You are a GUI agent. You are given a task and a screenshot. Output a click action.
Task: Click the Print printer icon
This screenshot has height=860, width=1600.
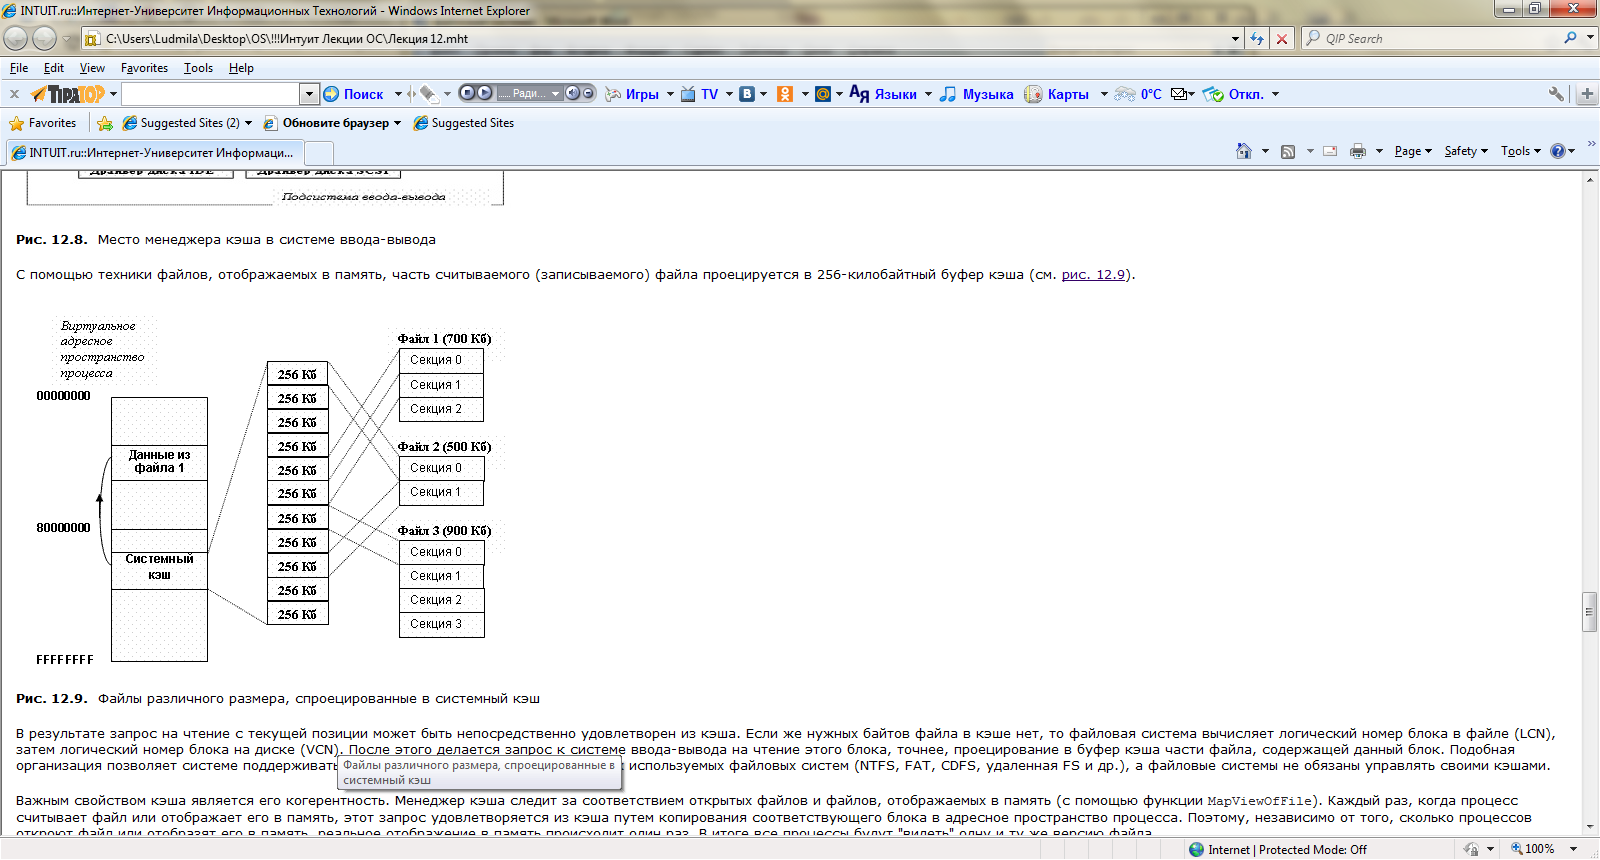[x=1358, y=151]
